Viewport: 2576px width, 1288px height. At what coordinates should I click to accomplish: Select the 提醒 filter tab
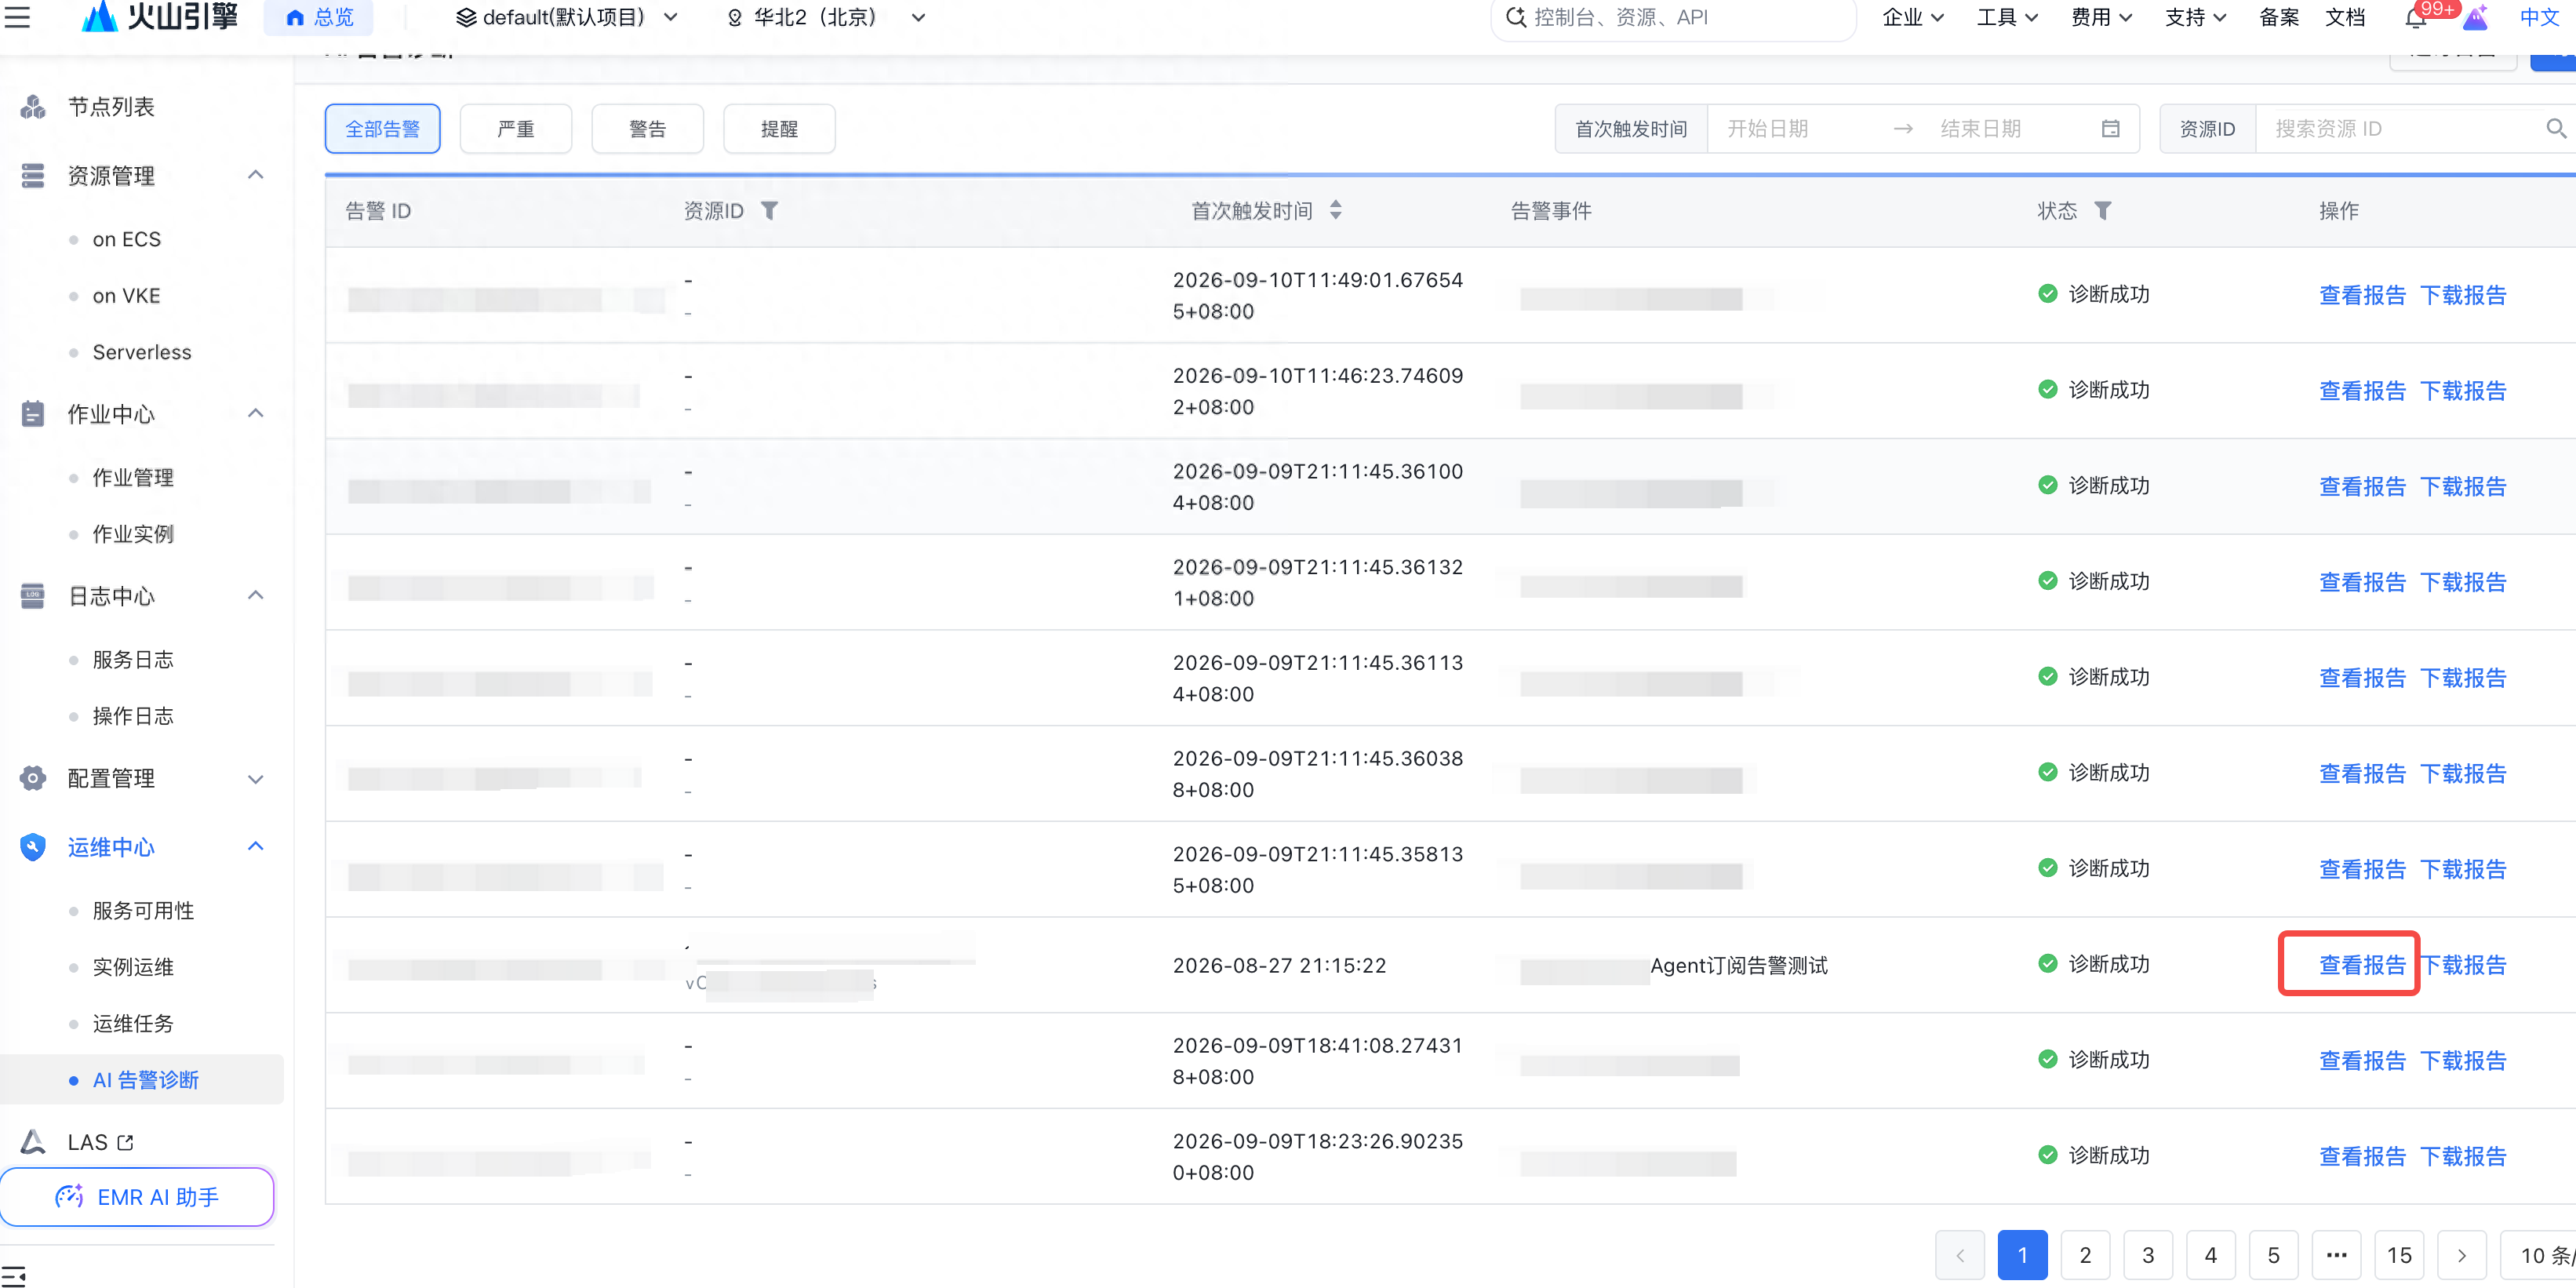pyautogui.click(x=779, y=128)
